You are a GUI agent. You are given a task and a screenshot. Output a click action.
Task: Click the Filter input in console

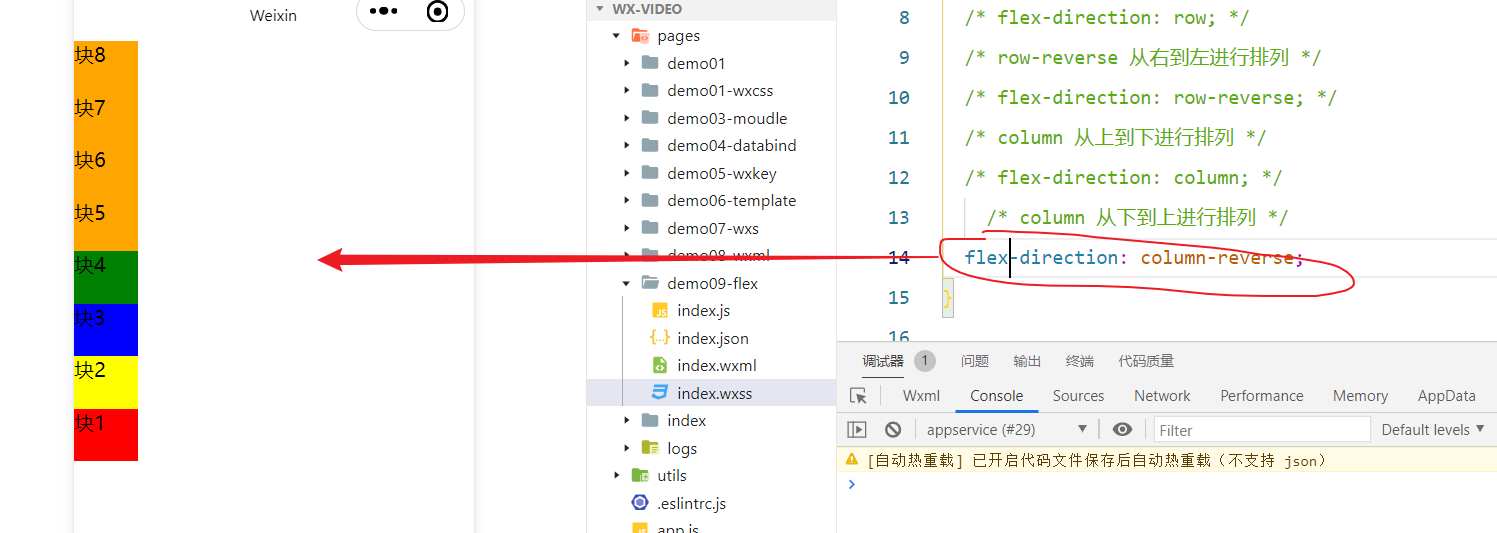(1261, 430)
